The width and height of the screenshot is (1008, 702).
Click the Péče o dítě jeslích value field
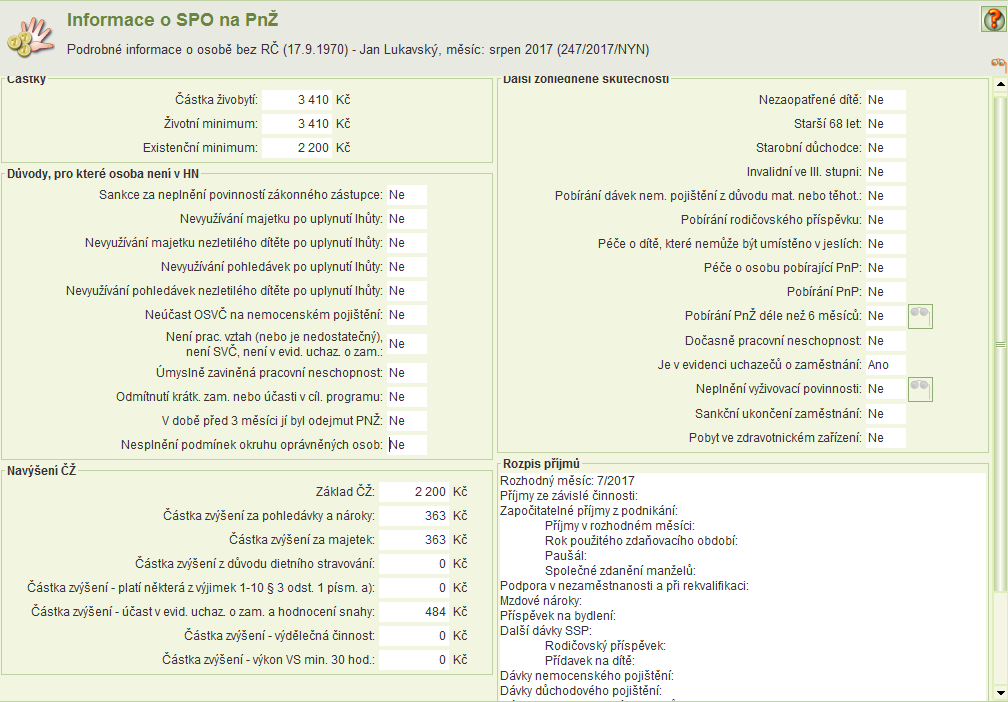point(885,244)
